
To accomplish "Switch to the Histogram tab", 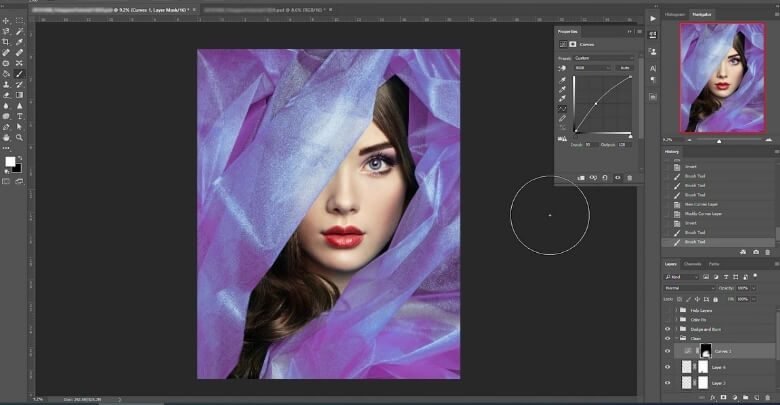I will [x=675, y=14].
